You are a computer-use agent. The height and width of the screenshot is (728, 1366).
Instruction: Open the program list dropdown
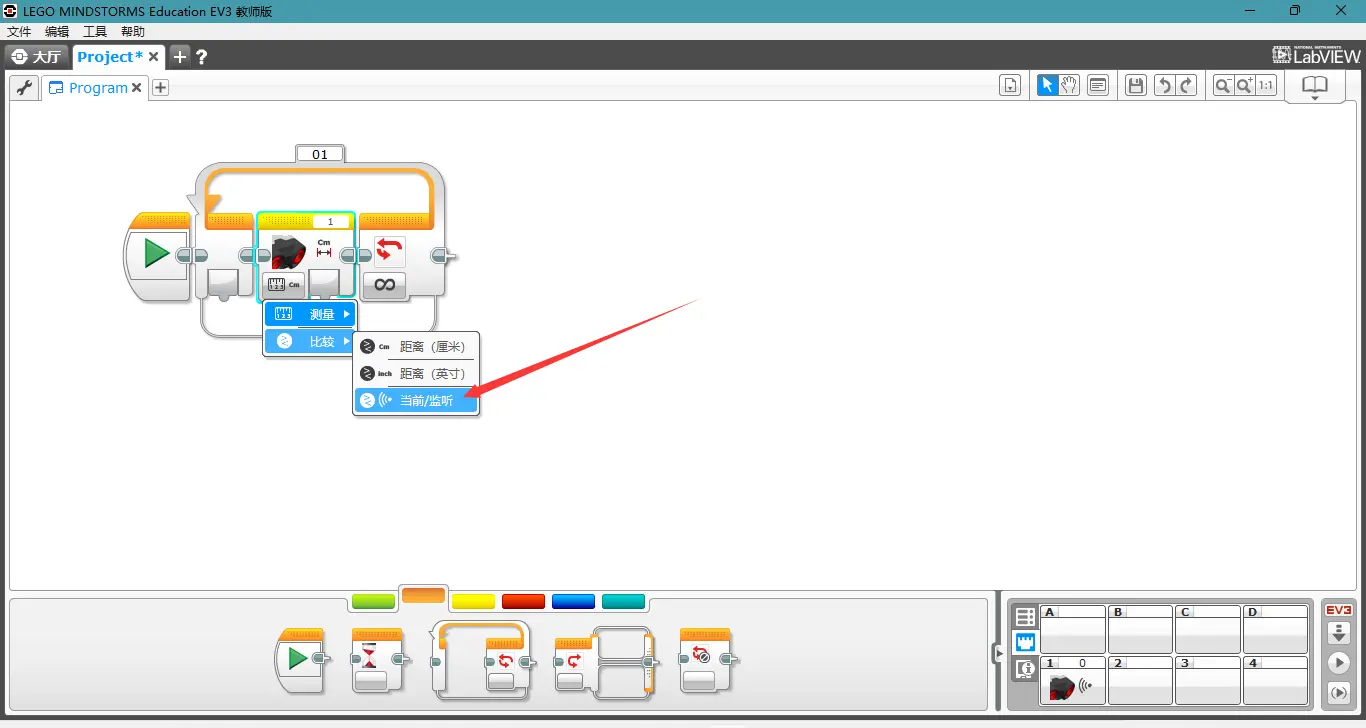tap(1010, 86)
